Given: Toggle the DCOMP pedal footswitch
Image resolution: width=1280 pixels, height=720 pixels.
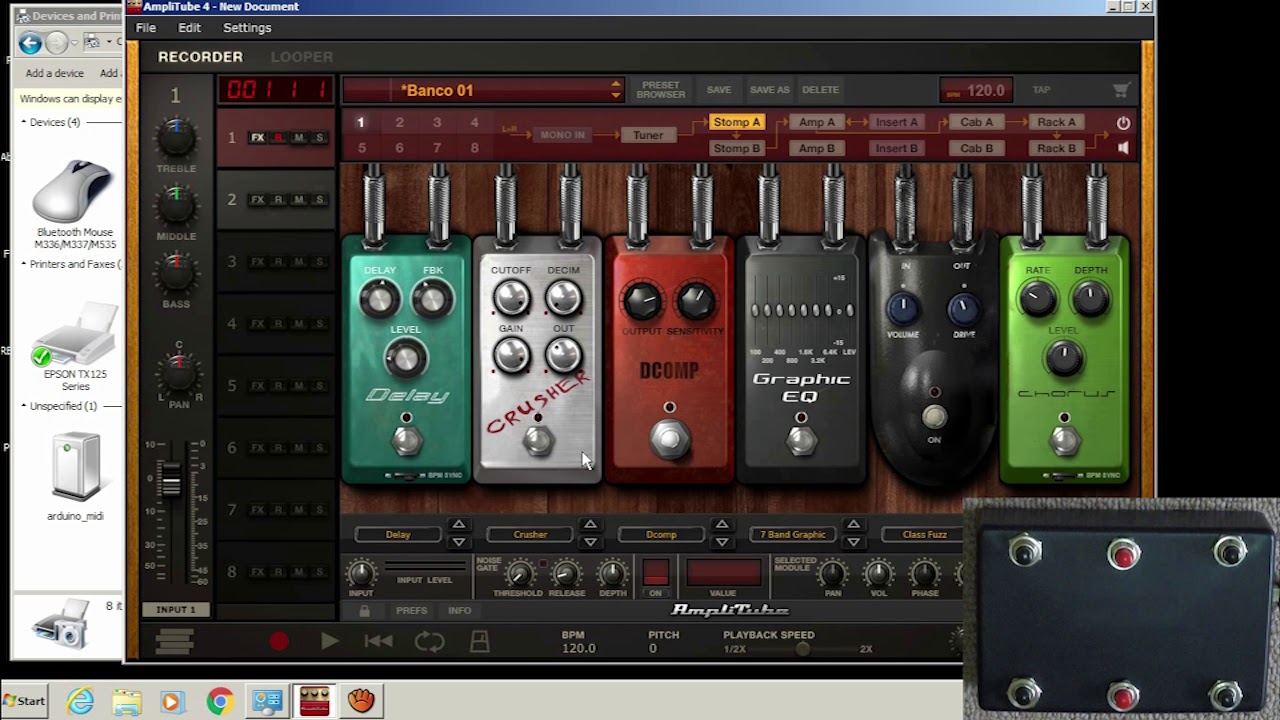Looking at the screenshot, I should click(x=670, y=440).
